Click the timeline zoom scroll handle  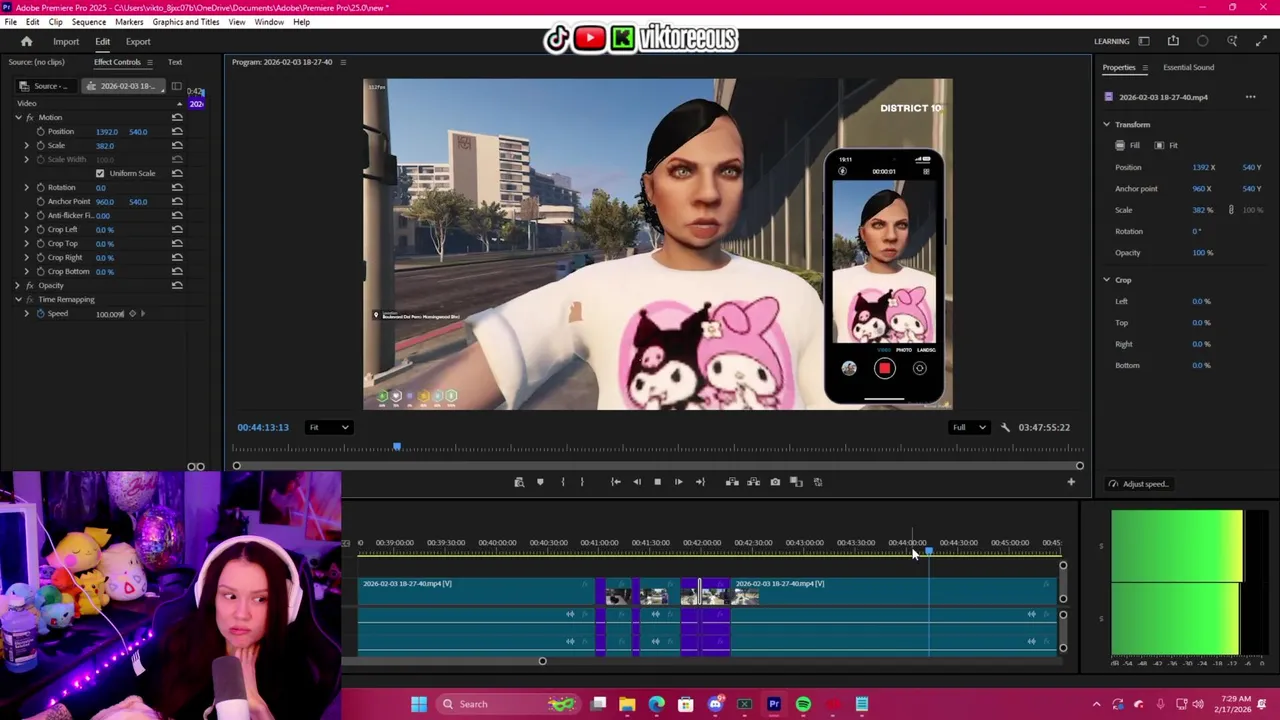(542, 661)
